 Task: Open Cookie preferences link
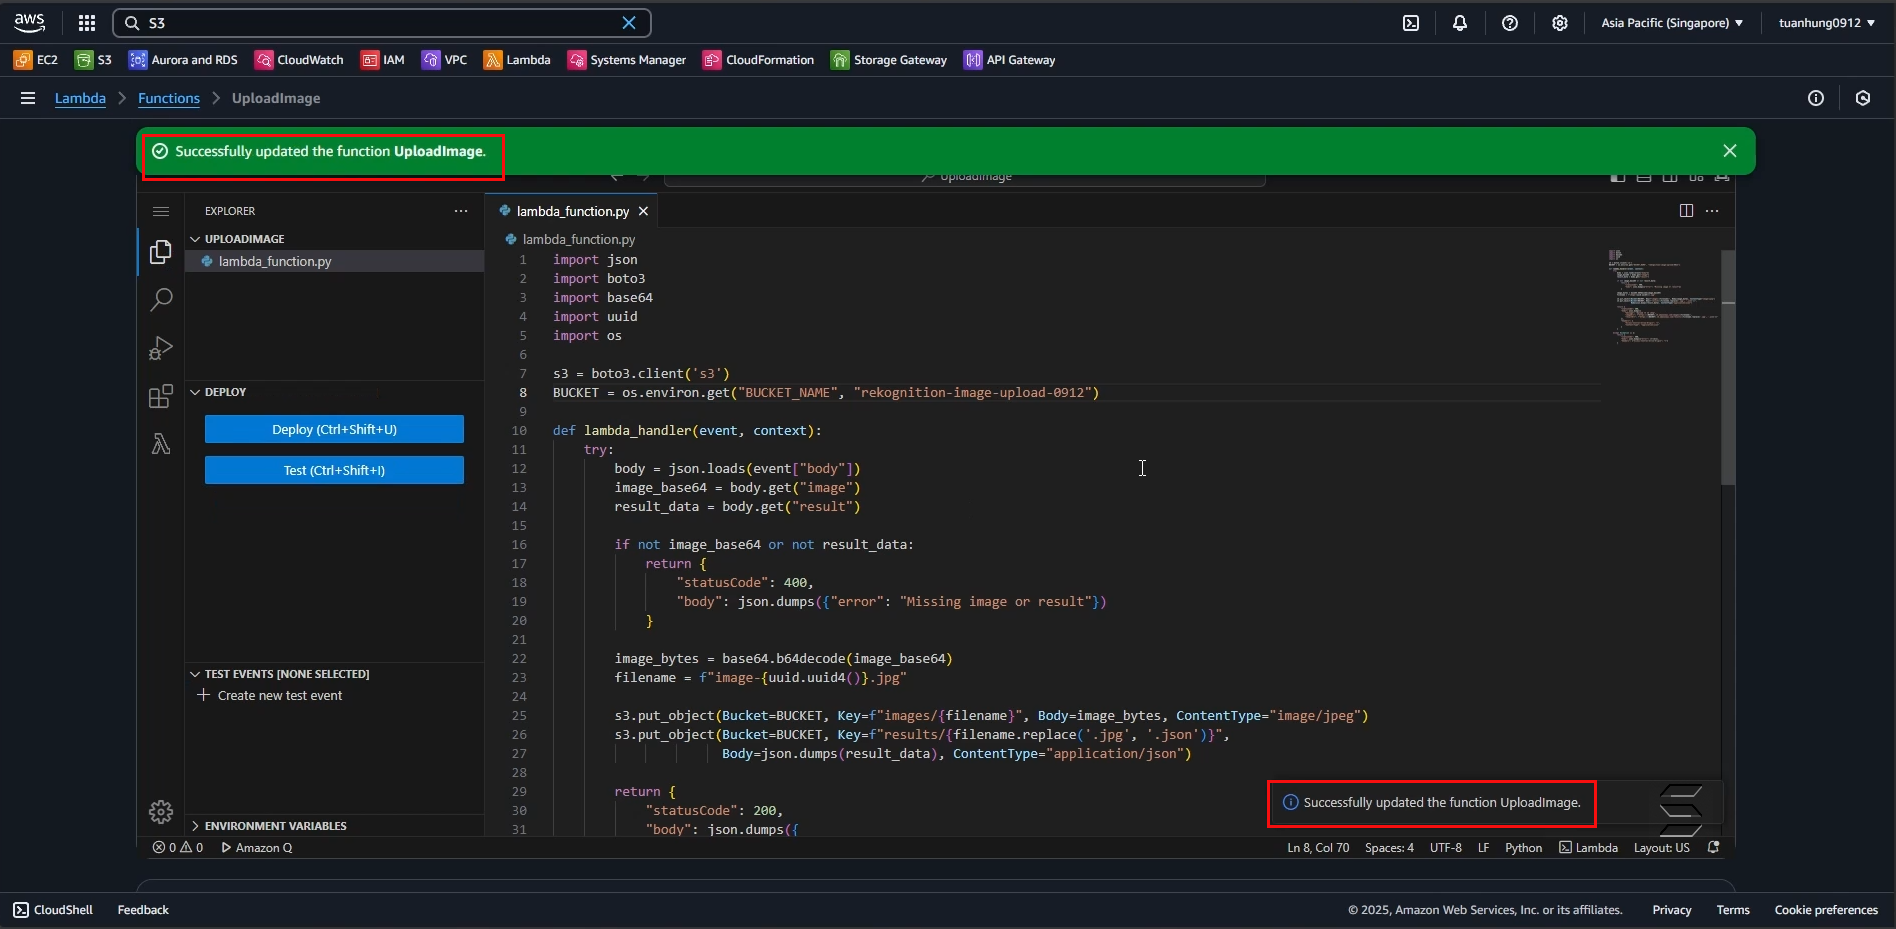point(1826,910)
